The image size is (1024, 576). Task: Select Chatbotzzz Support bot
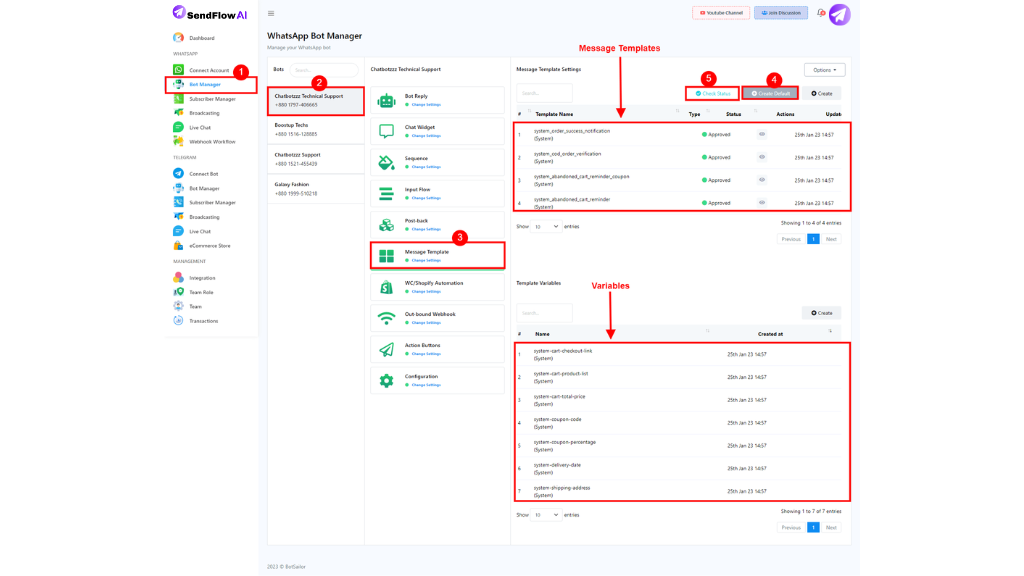point(315,159)
